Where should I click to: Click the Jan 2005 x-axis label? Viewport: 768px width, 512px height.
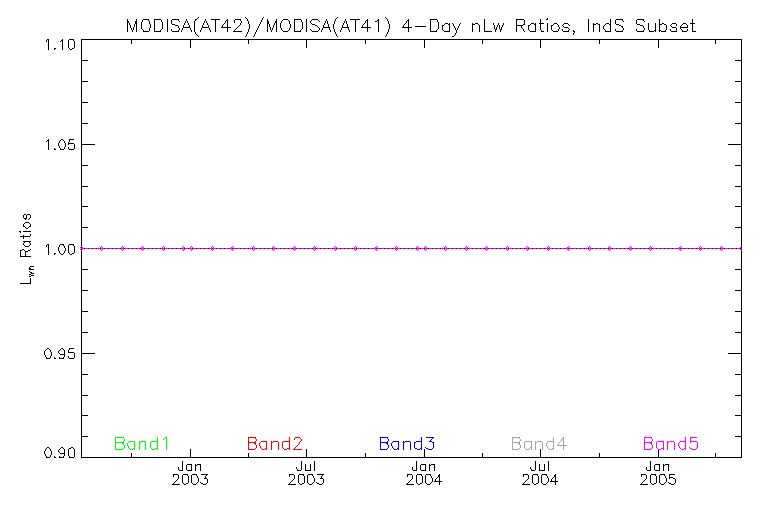point(658,473)
